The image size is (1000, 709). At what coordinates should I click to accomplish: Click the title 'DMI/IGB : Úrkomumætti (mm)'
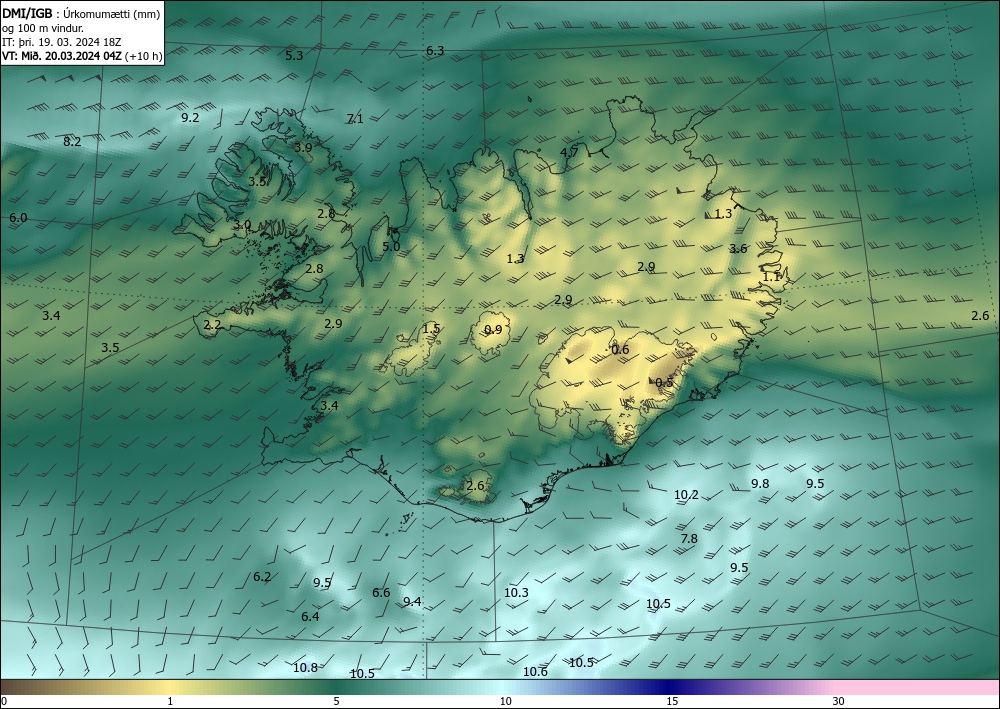pyautogui.click(x=81, y=14)
